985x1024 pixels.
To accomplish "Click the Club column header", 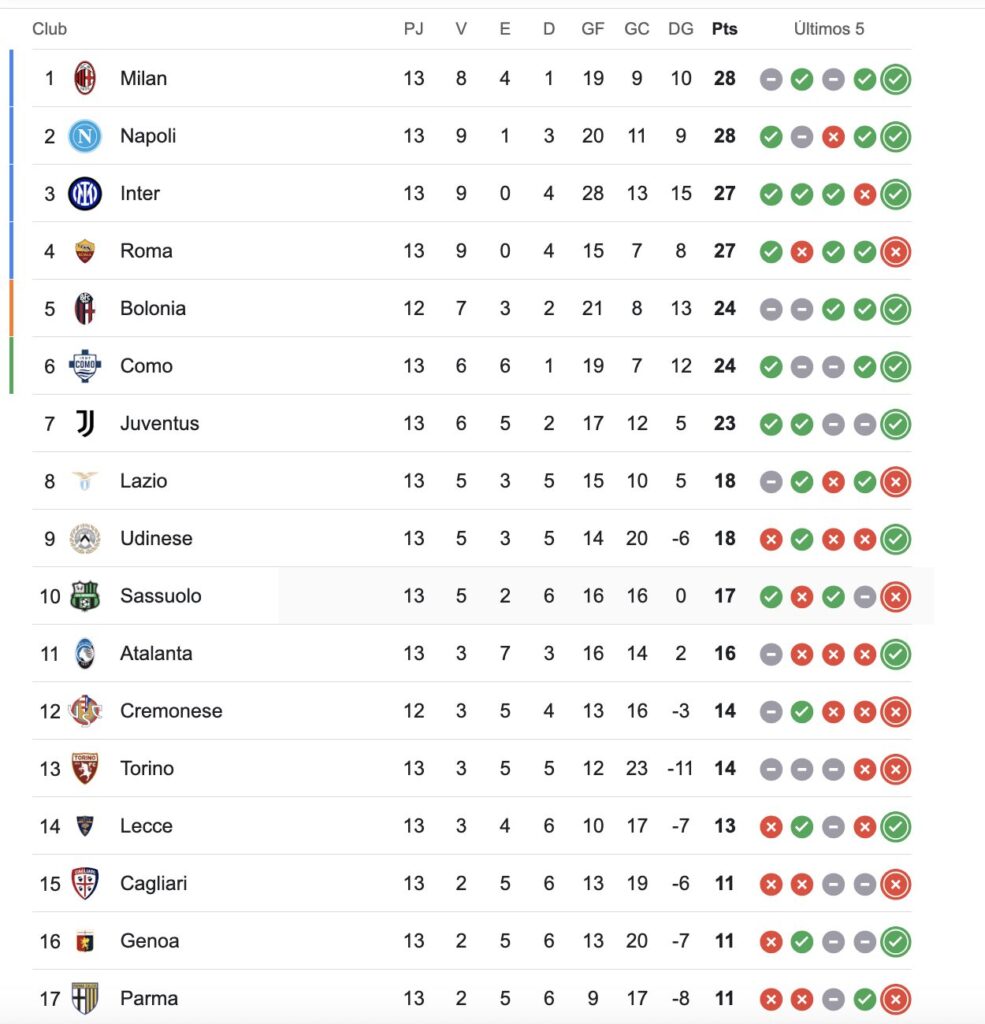I will pos(50,29).
